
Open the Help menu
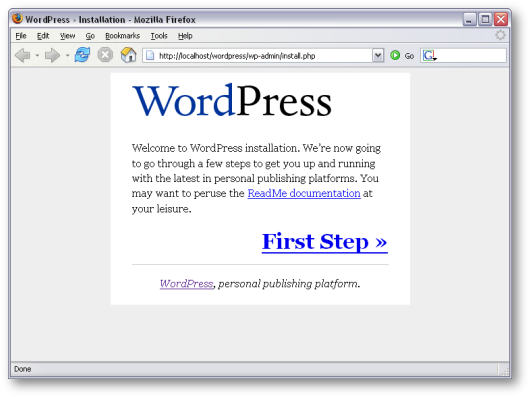click(x=185, y=36)
